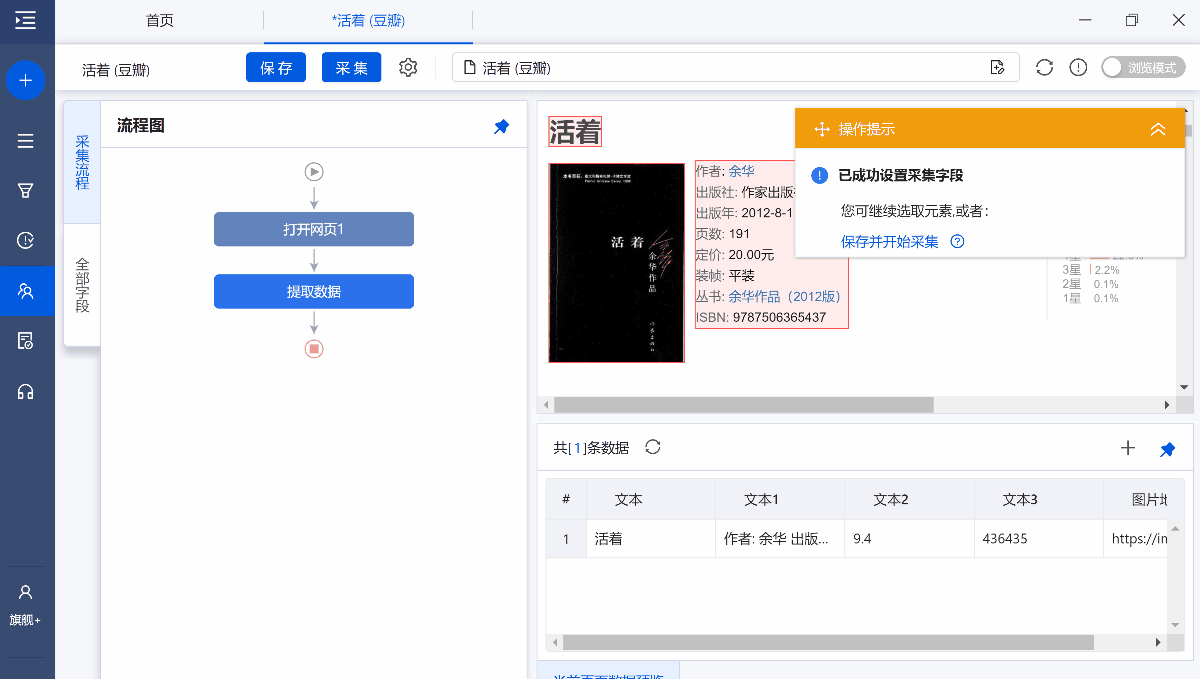Refresh data count with circular arrow icon

tap(653, 447)
